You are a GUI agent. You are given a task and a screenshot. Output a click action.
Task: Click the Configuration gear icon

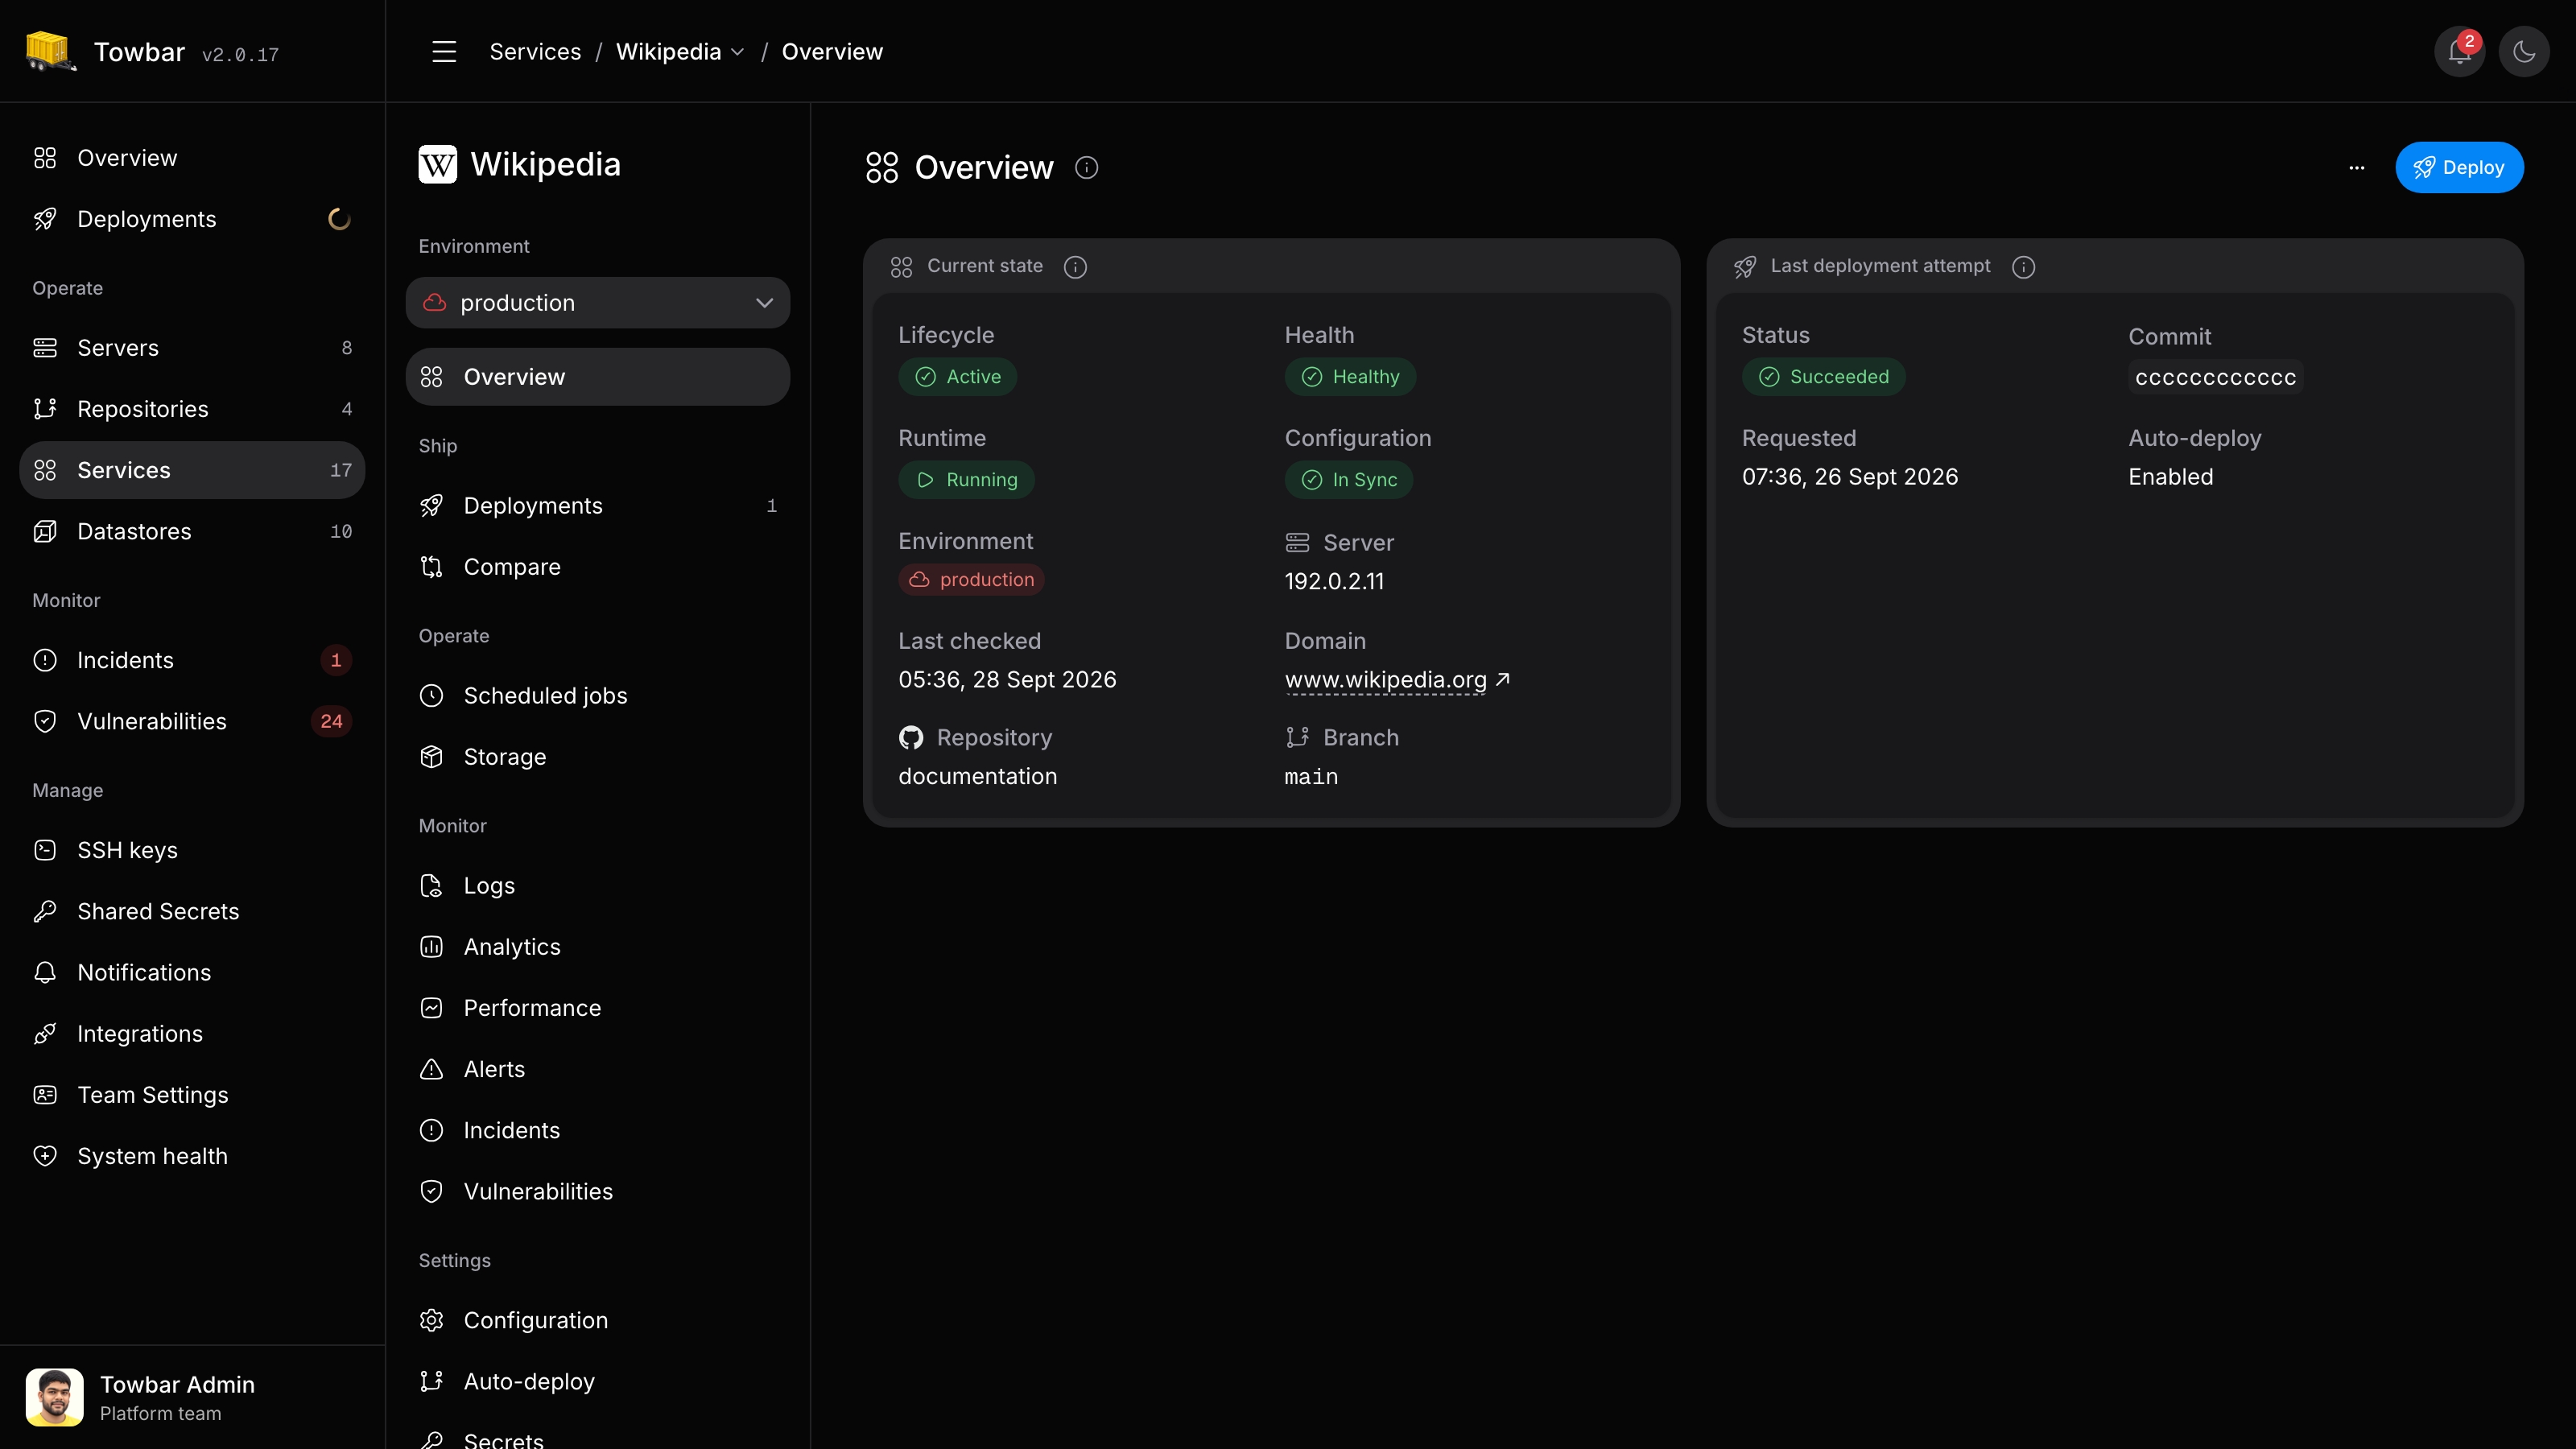click(431, 1320)
